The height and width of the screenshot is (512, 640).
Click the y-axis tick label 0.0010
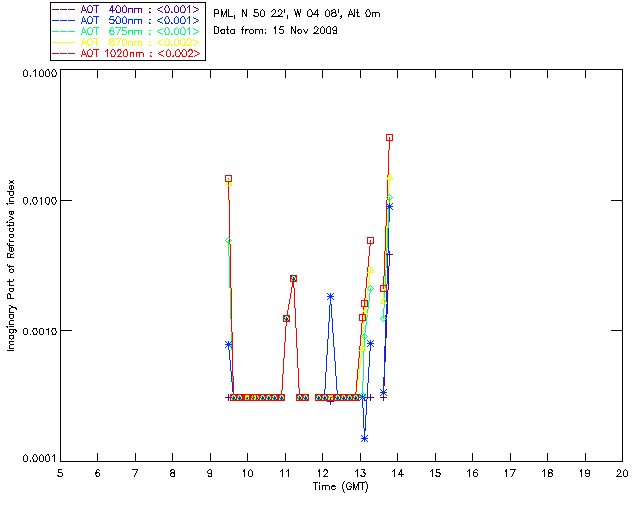click(39, 331)
